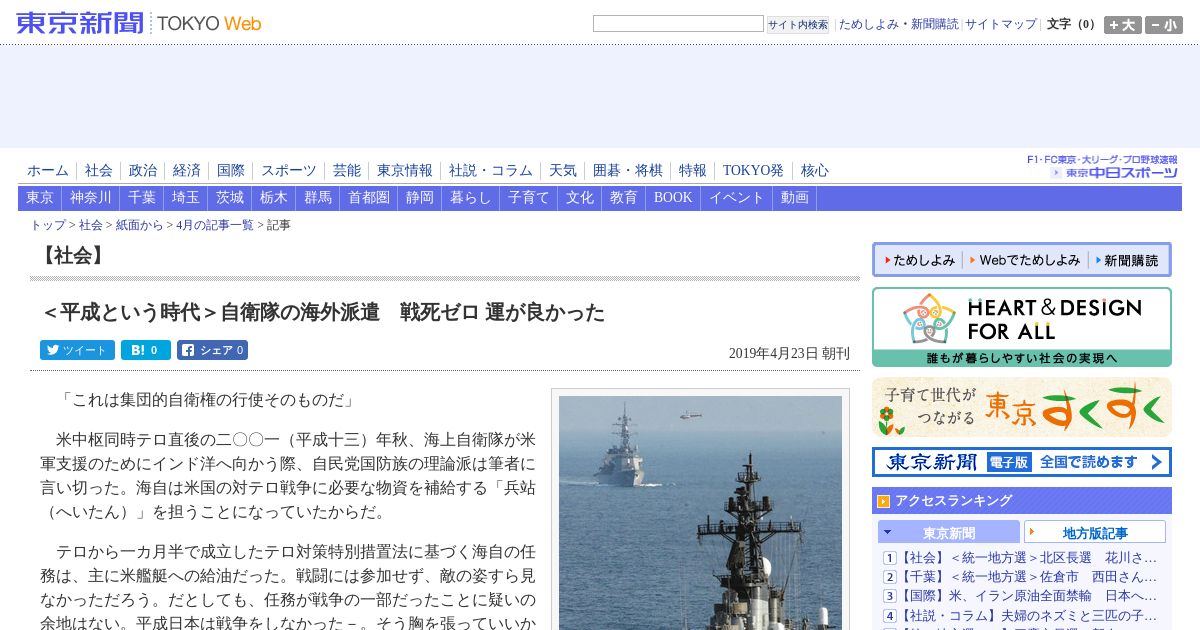1200x630 pixels.
Task: Open the 経済 navigation item
Action: pyautogui.click(x=187, y=171)
